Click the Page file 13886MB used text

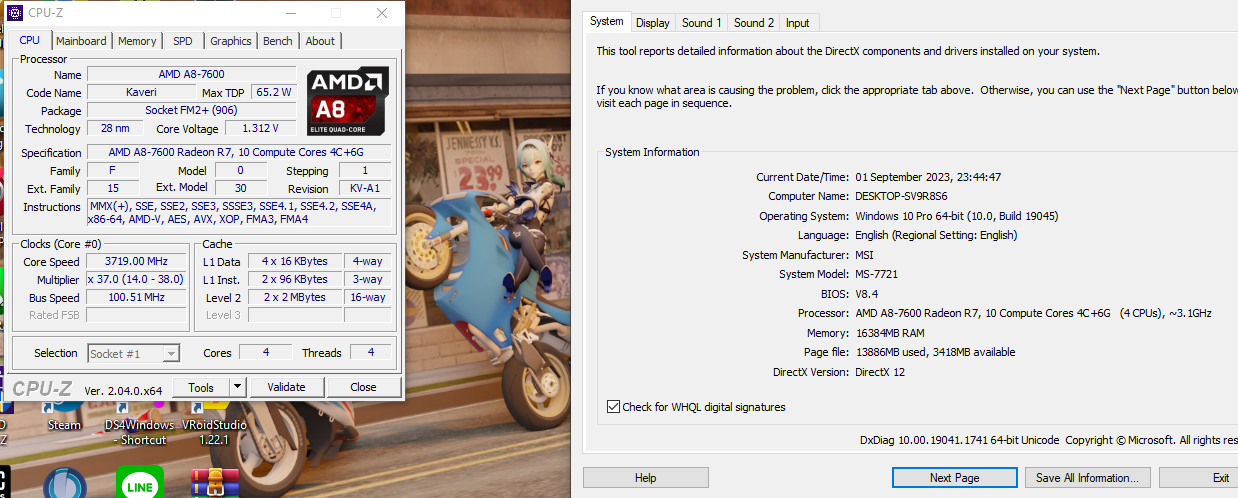935,352
